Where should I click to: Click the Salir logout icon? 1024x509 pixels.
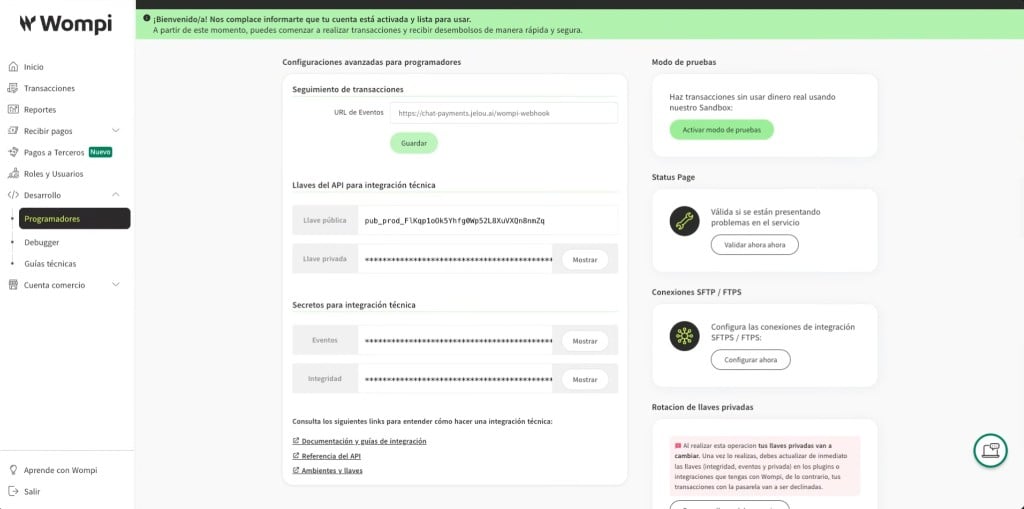(x=13, y=491)
